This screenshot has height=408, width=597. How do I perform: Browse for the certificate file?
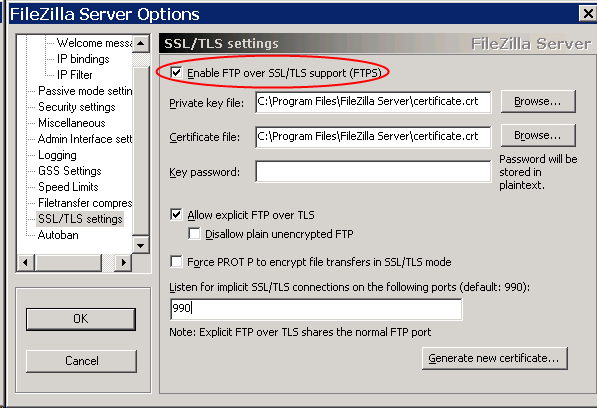tap(538, 135)
